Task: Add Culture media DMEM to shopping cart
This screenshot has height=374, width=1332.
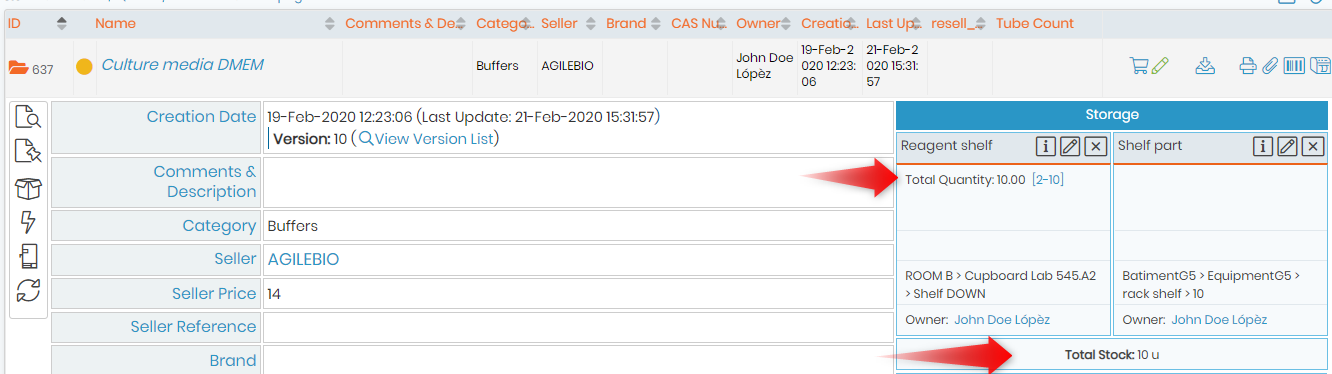Action: click(1139, 66)
